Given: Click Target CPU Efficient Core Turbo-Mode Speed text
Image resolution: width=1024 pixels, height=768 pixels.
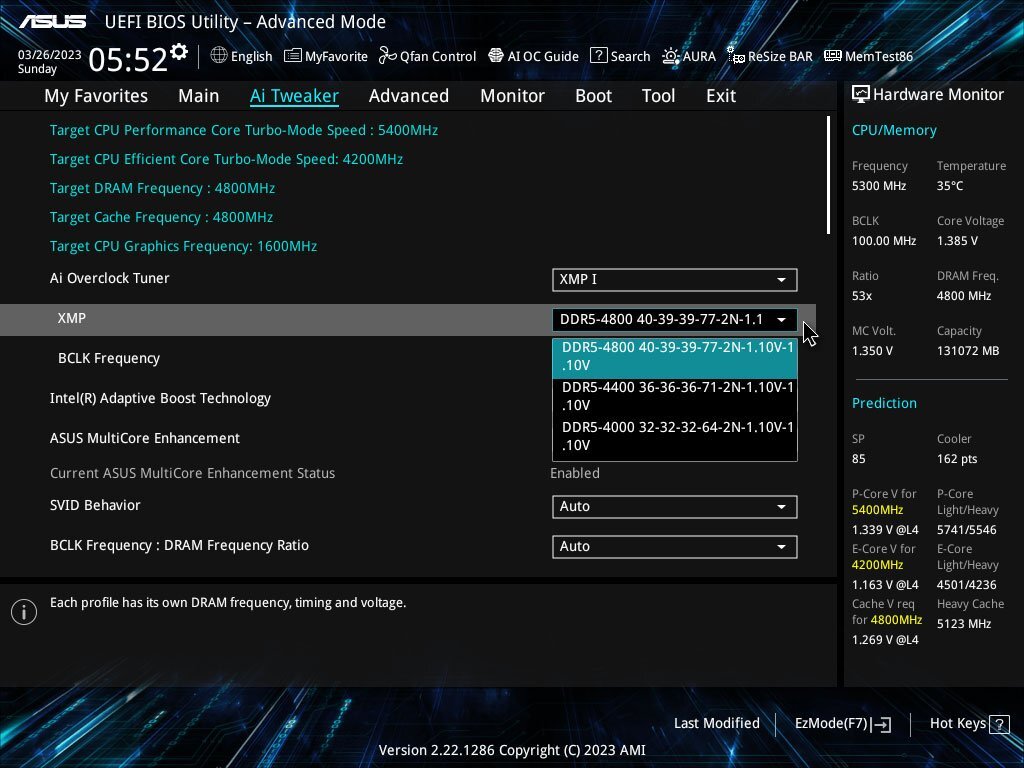Looking at the screenshot, I should [x=226, y=159].
